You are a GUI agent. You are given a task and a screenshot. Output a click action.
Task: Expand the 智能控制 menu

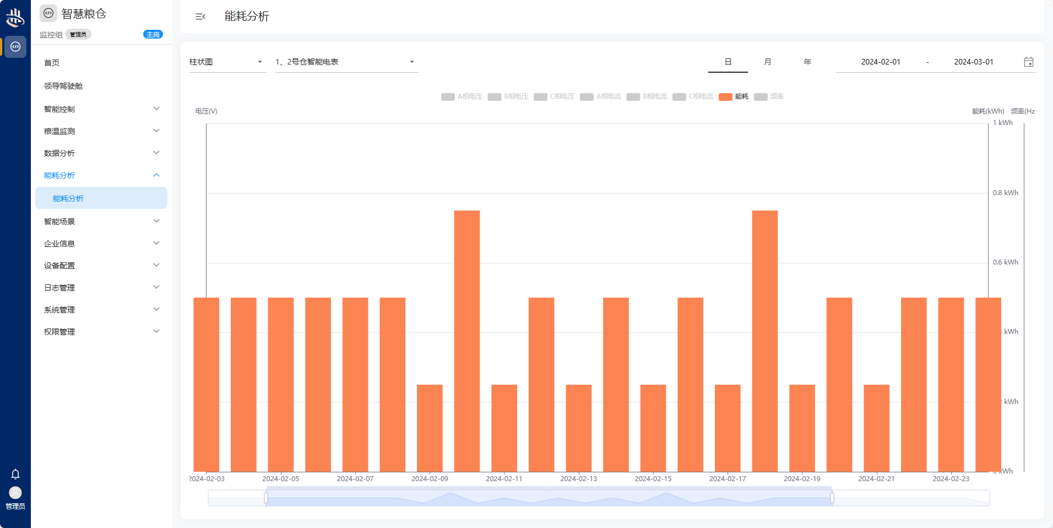(100, 109)
